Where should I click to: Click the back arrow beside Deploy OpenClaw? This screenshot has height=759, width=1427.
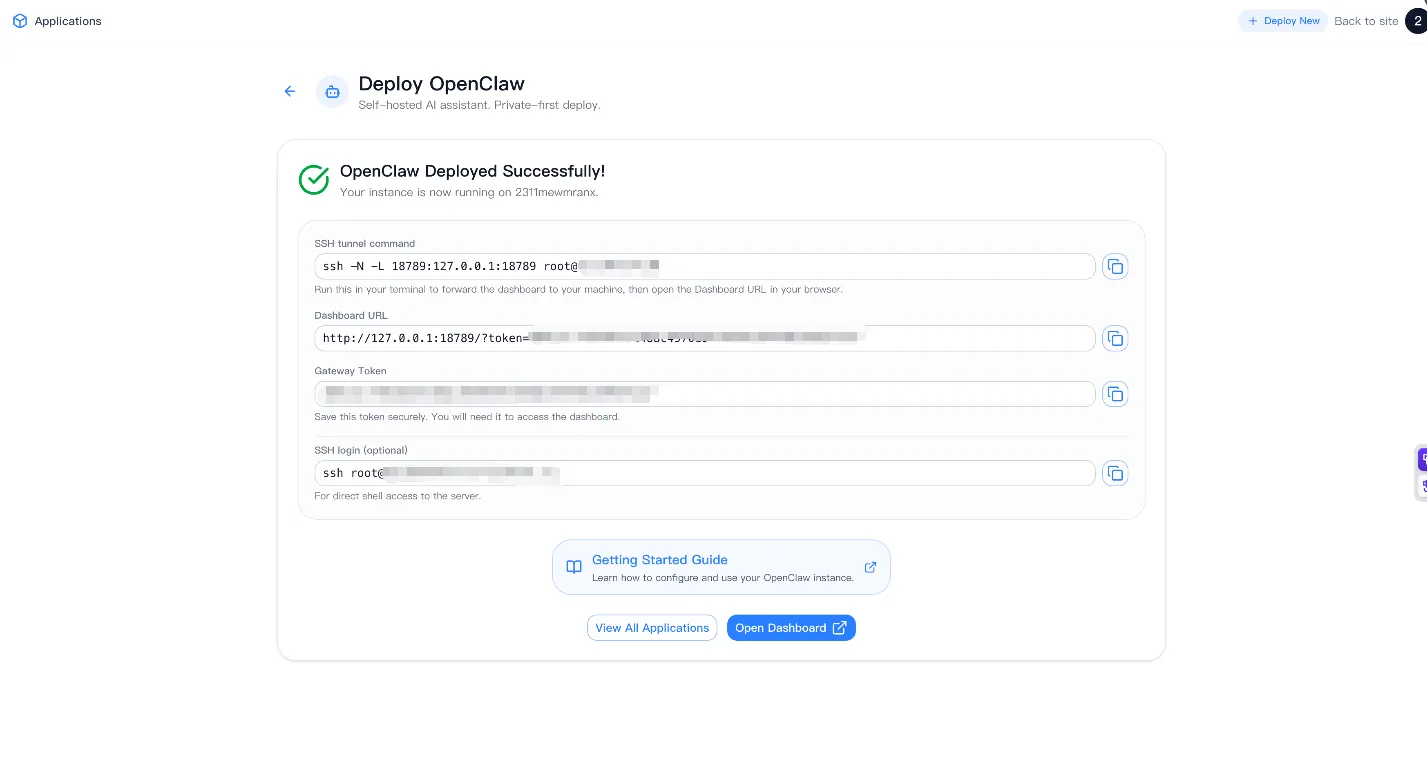(x=290, y=91)
